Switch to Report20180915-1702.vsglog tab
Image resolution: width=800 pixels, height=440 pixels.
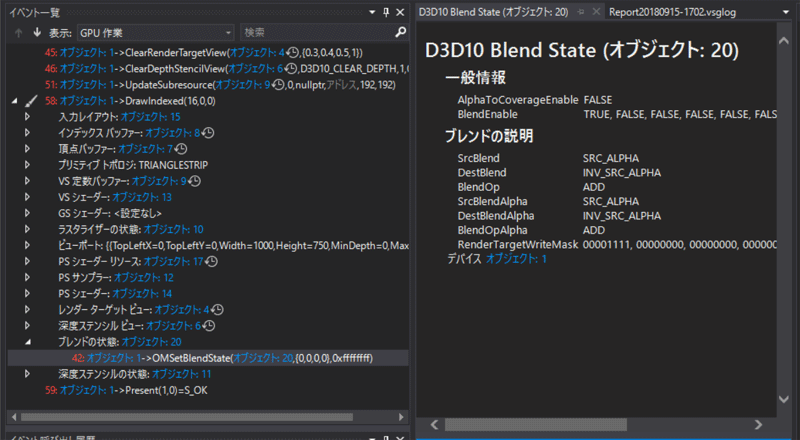[x=672, y=12]
